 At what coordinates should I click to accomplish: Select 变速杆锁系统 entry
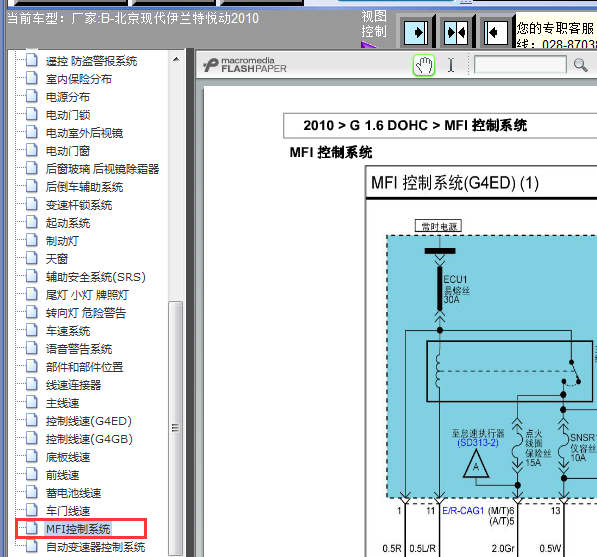(x=79, y=205)
